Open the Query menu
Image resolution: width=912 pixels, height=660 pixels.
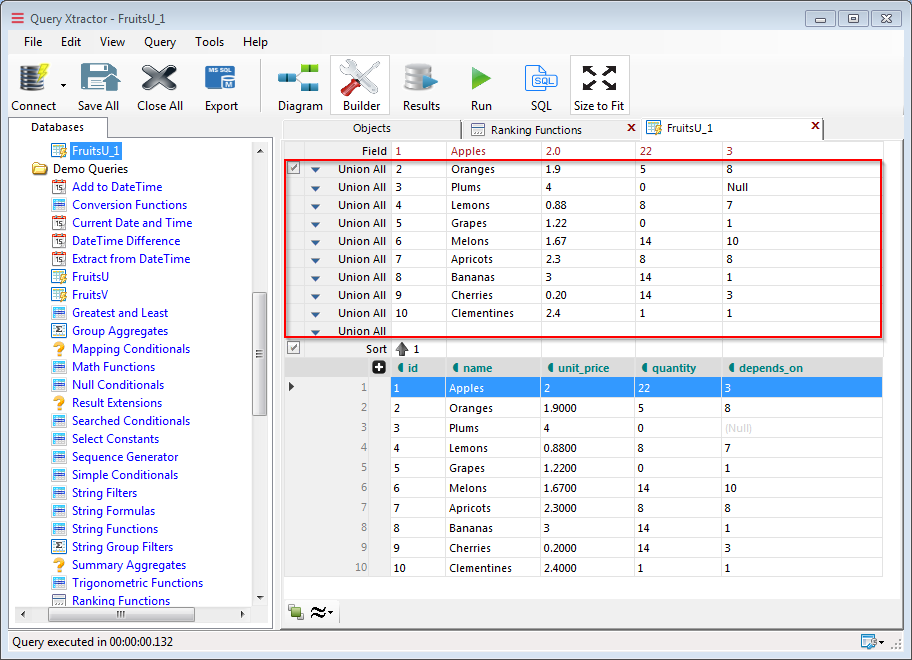(160, 42)
